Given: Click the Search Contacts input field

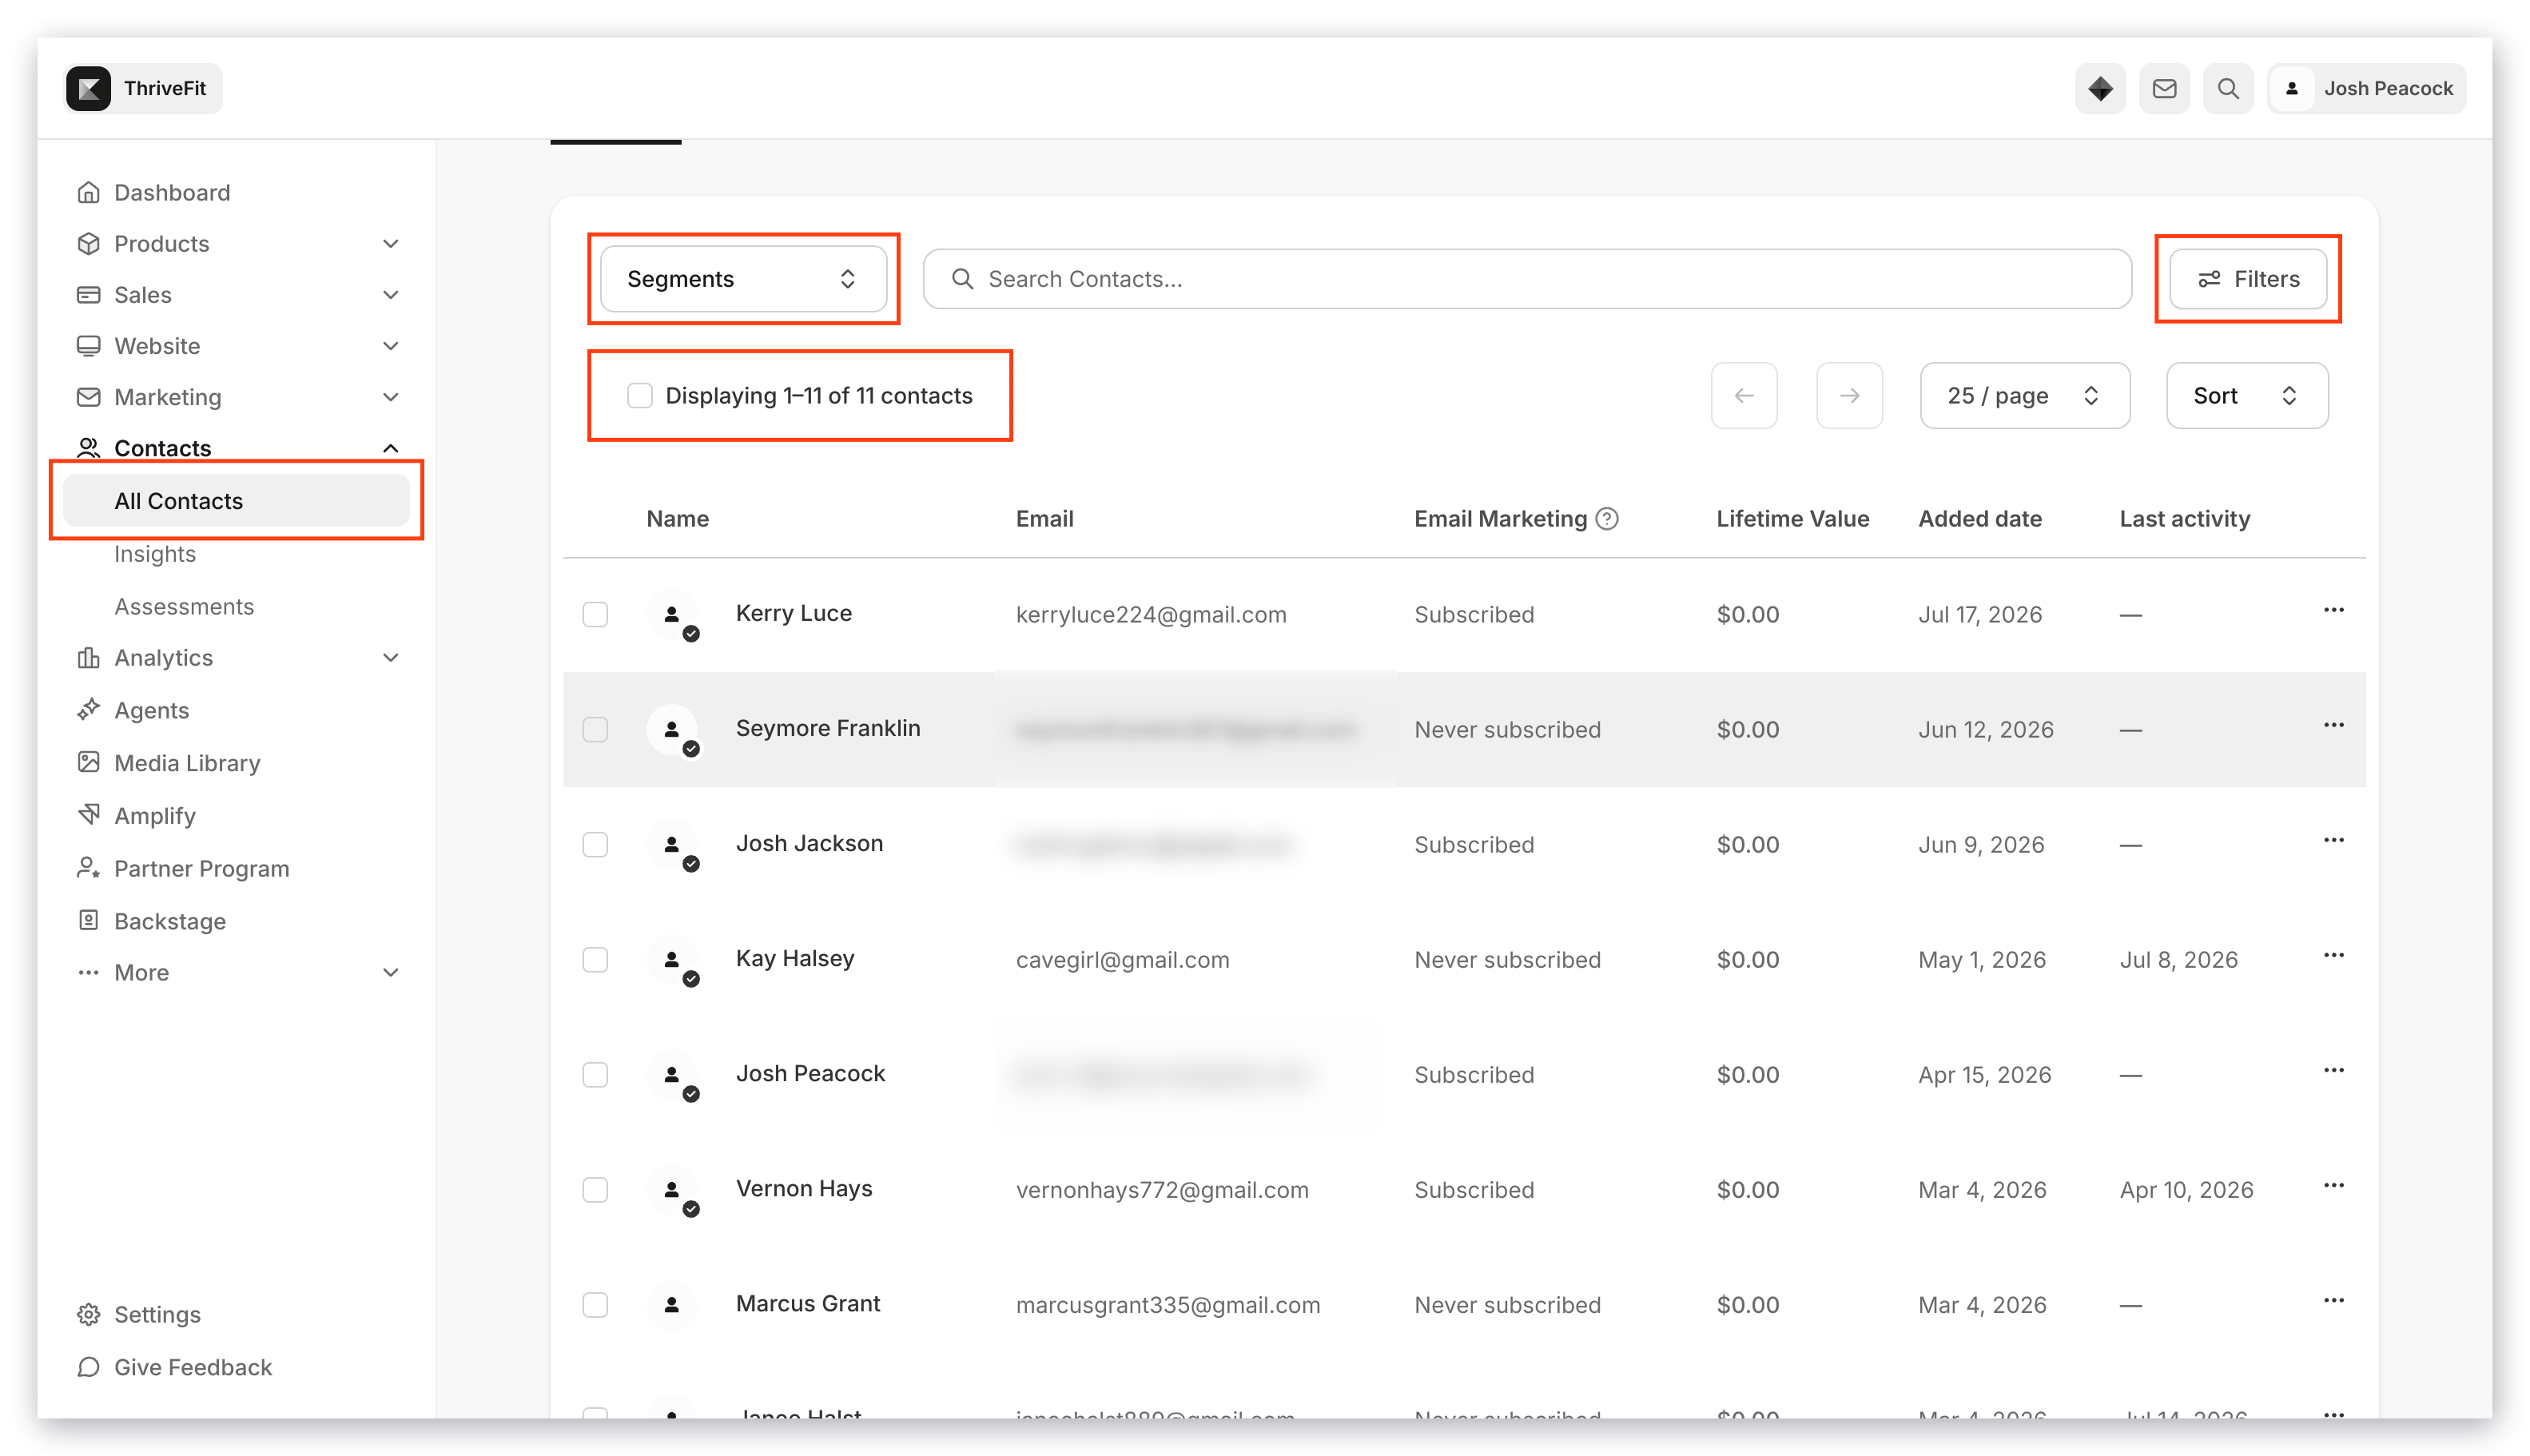Looking at the screenshot, I should click(x=1526, y=279).
